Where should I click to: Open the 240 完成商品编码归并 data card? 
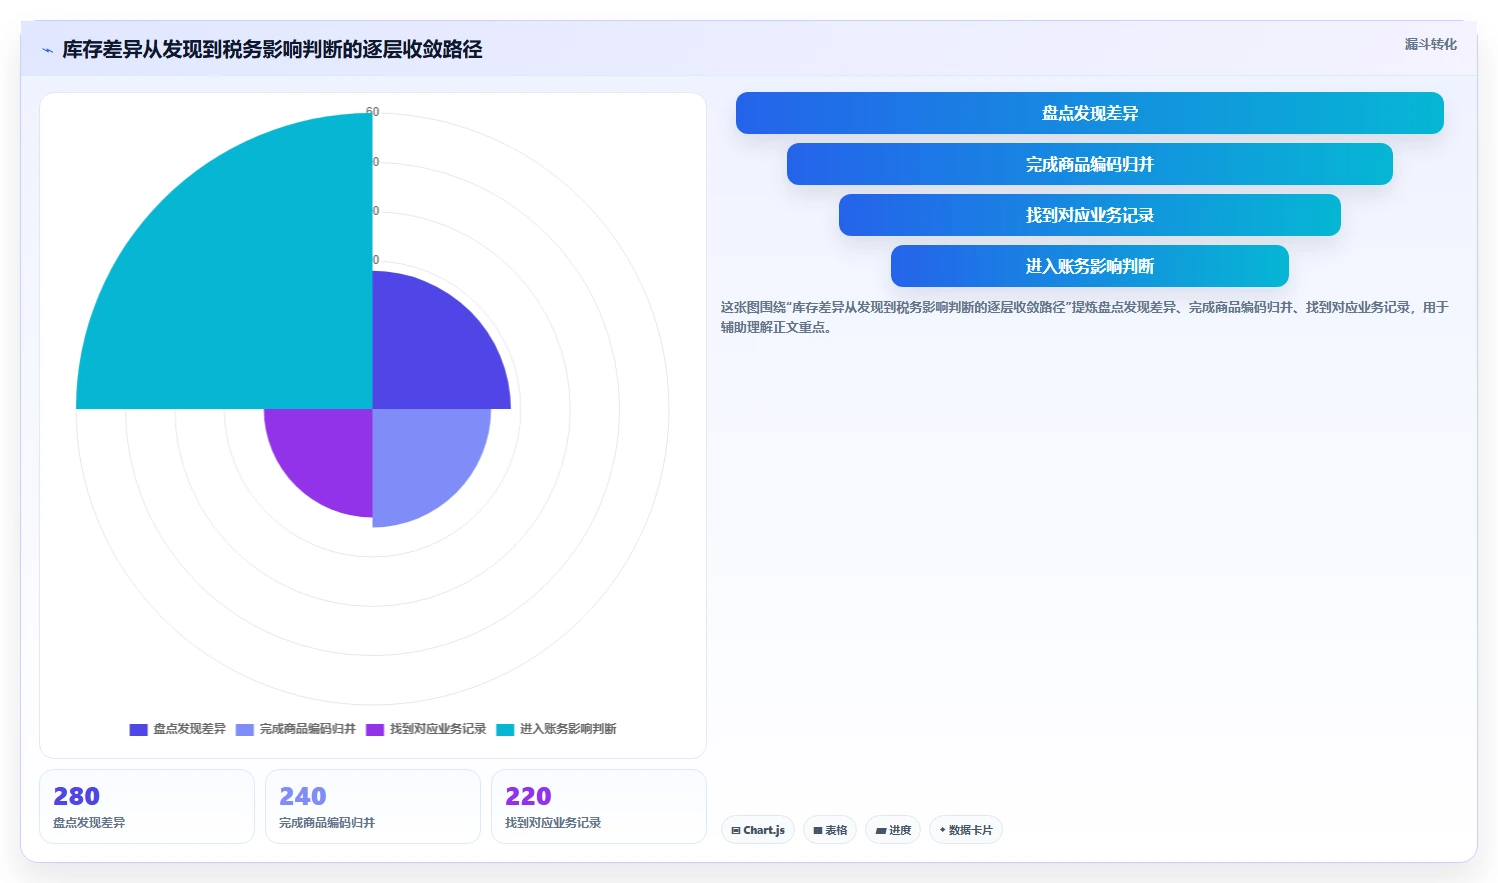click(373, 806)
